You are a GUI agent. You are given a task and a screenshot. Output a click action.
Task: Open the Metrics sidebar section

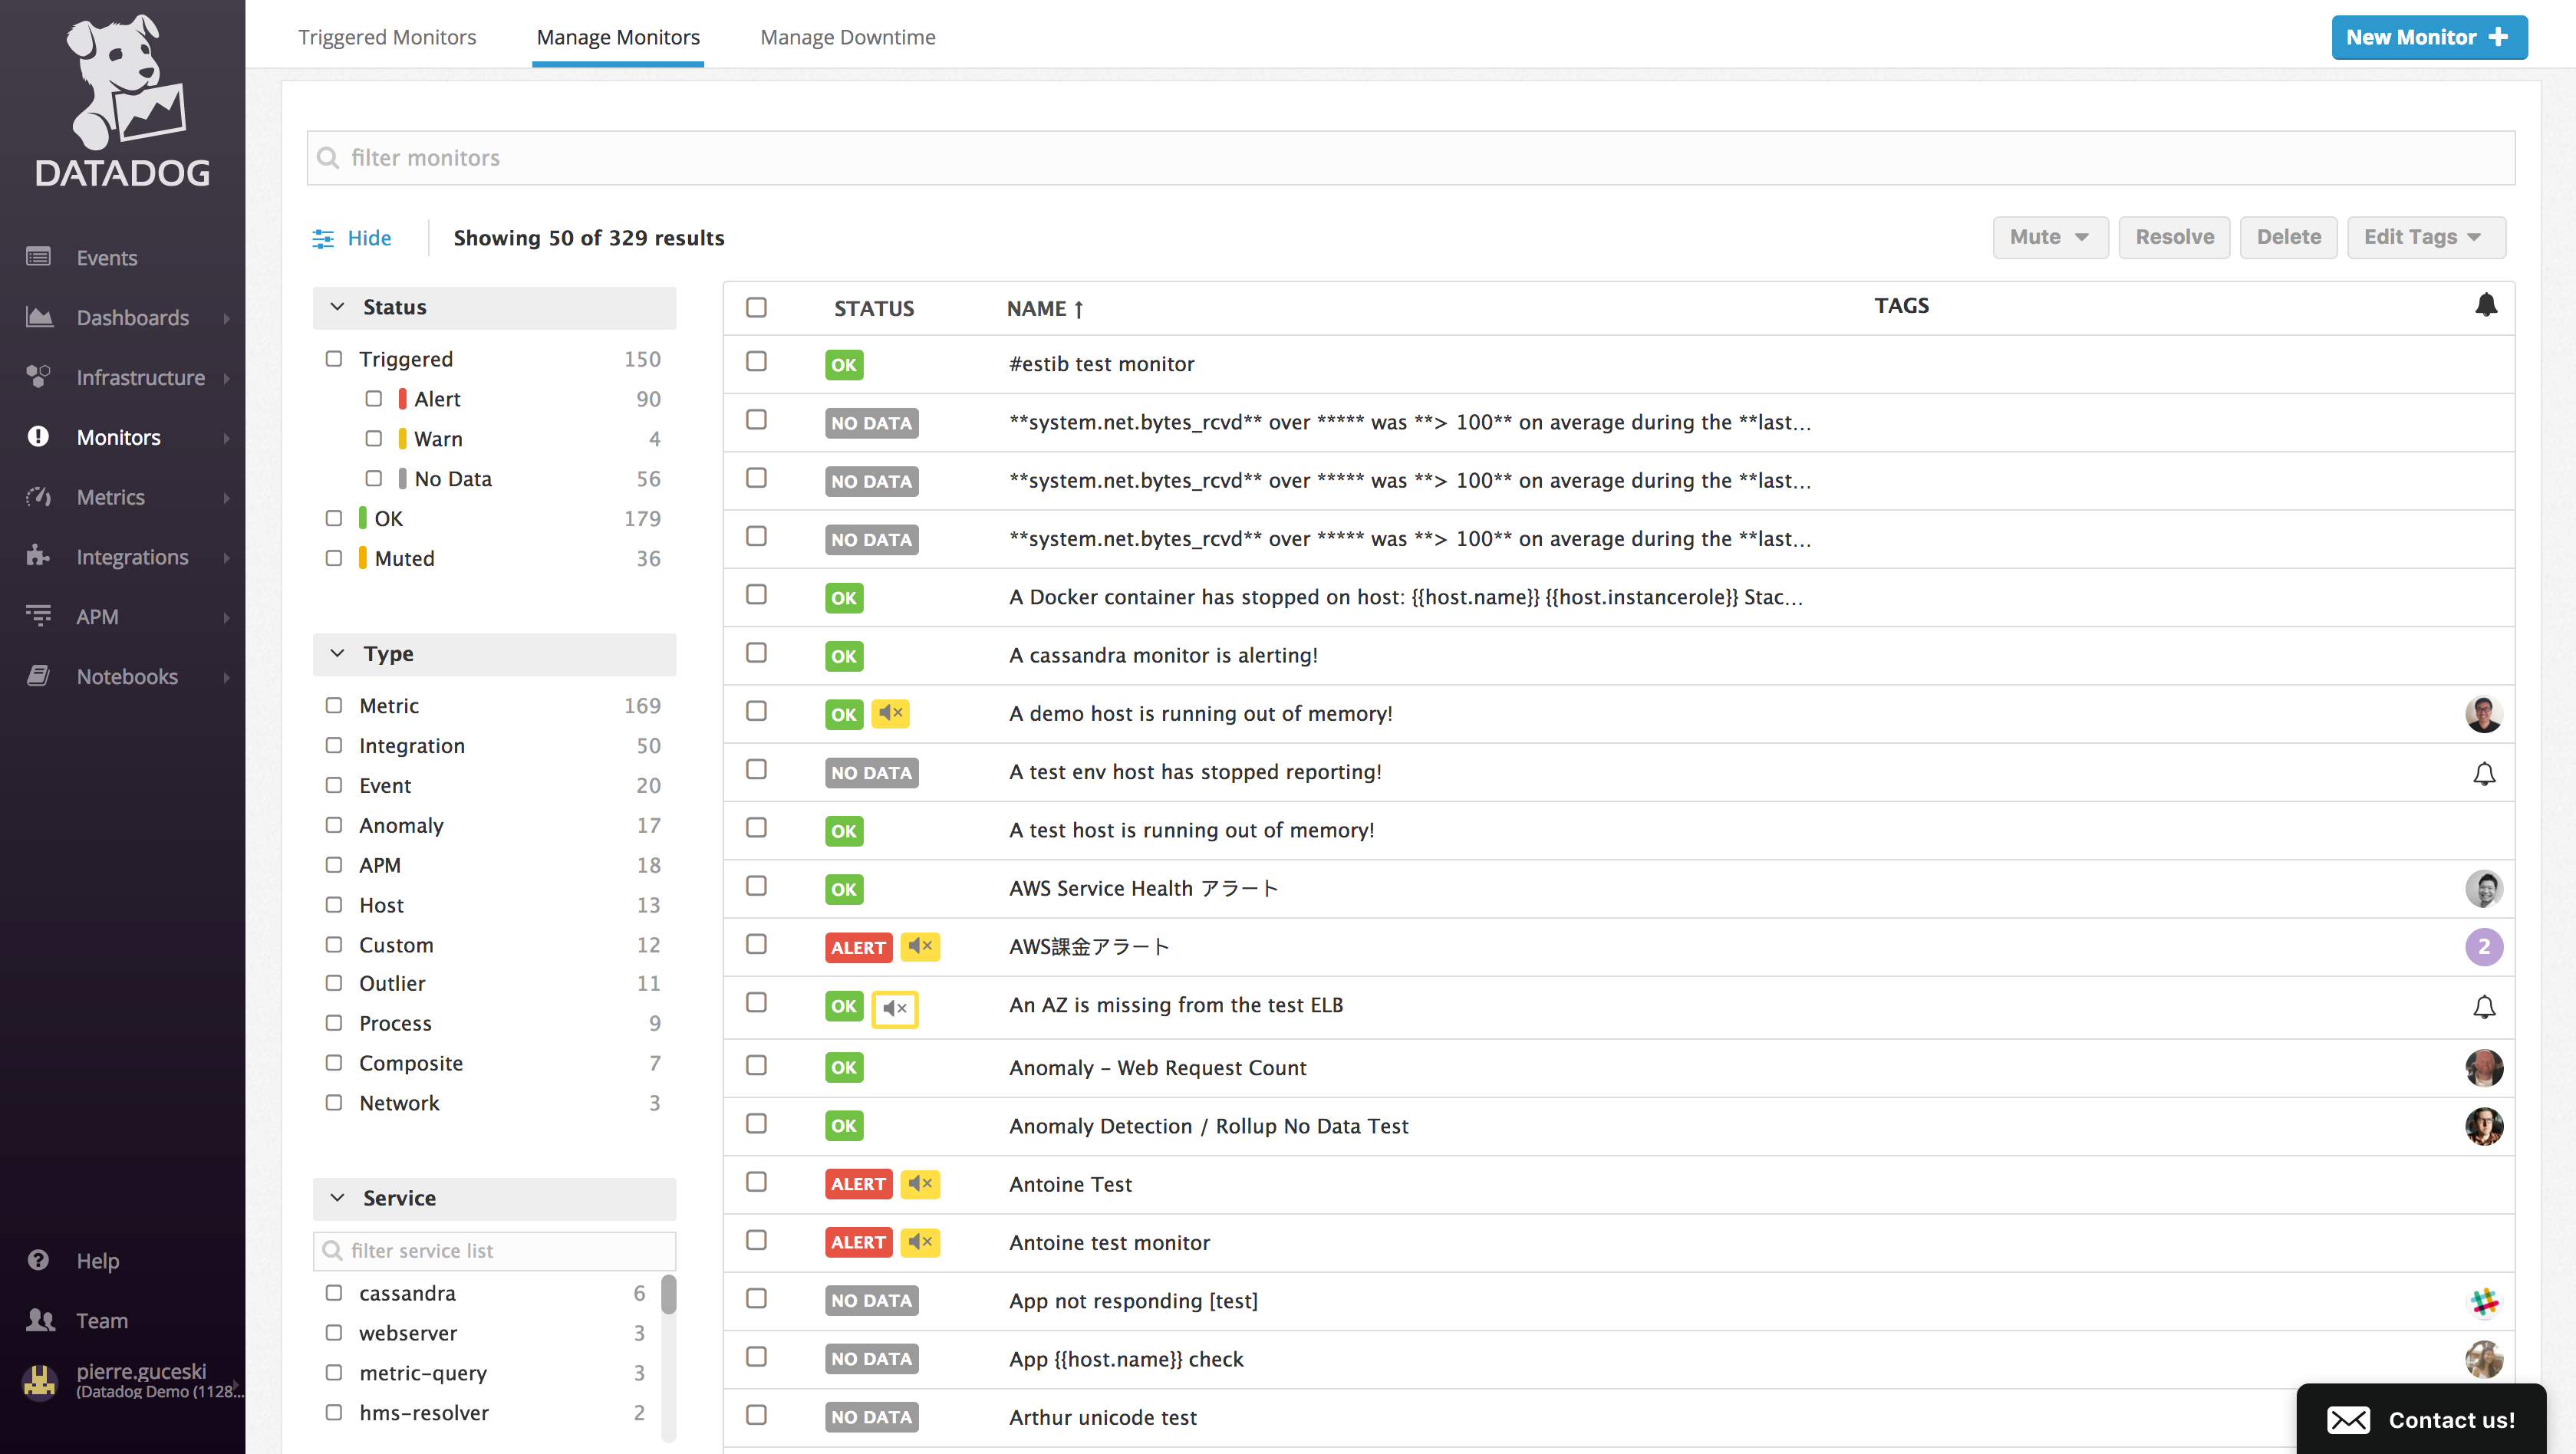tap(110, 497)
